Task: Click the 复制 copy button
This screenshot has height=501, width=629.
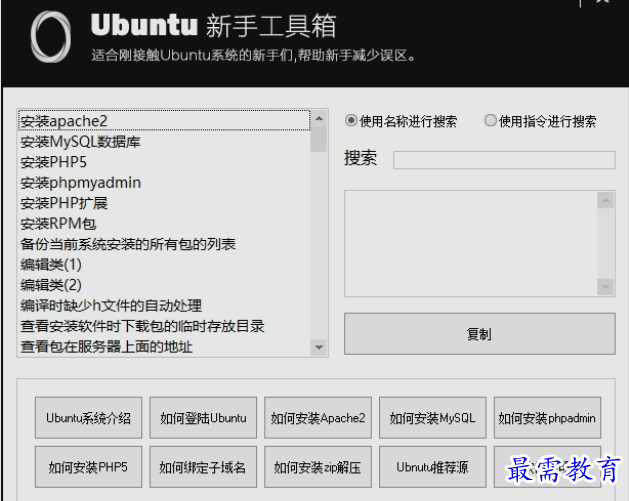Action: [x=479, y=334]
